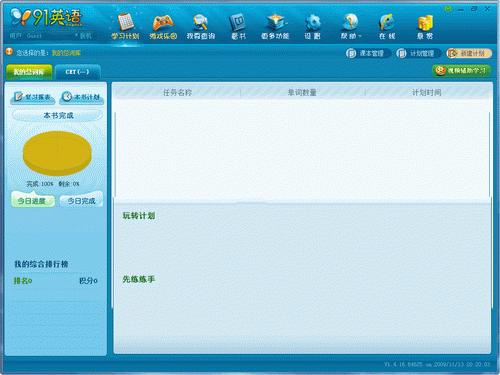Image resolution: width=500 pixels, height=375 pixels.
Task: Click the orange 新建计划 button
Action: (x=469, y=53)
